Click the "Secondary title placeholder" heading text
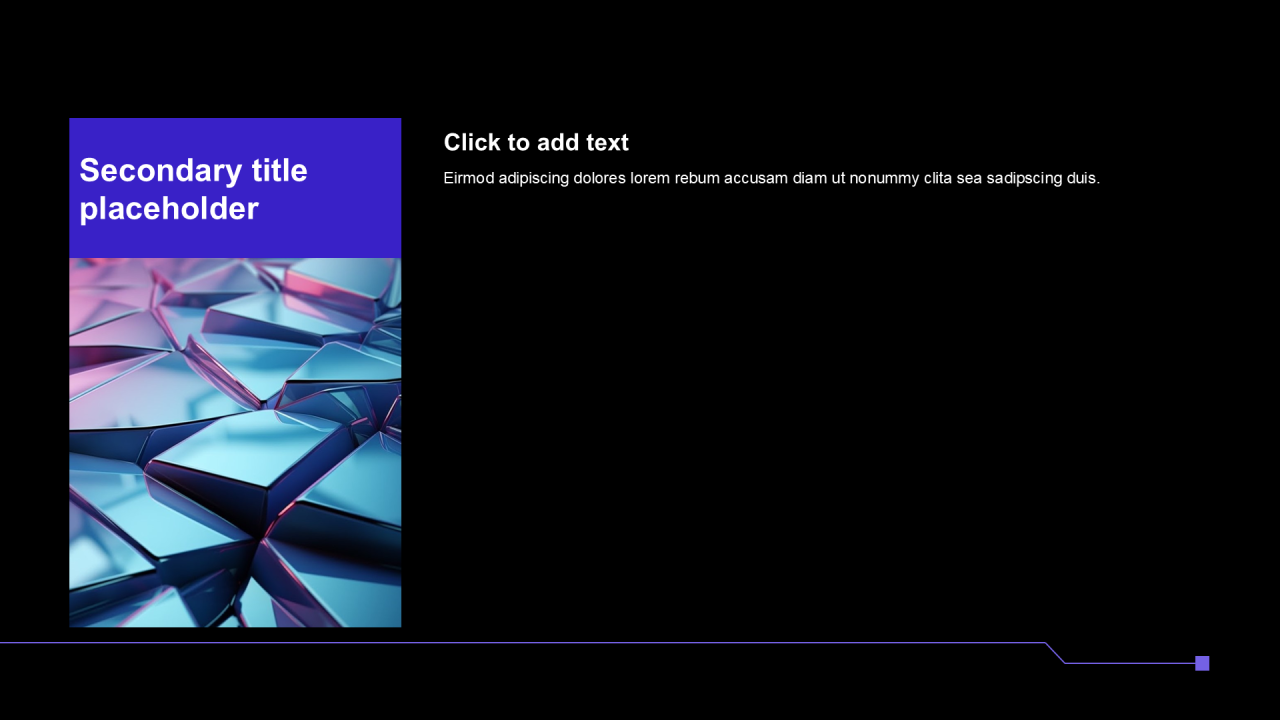Viewport: 1280px width, 720px height. 193,189
